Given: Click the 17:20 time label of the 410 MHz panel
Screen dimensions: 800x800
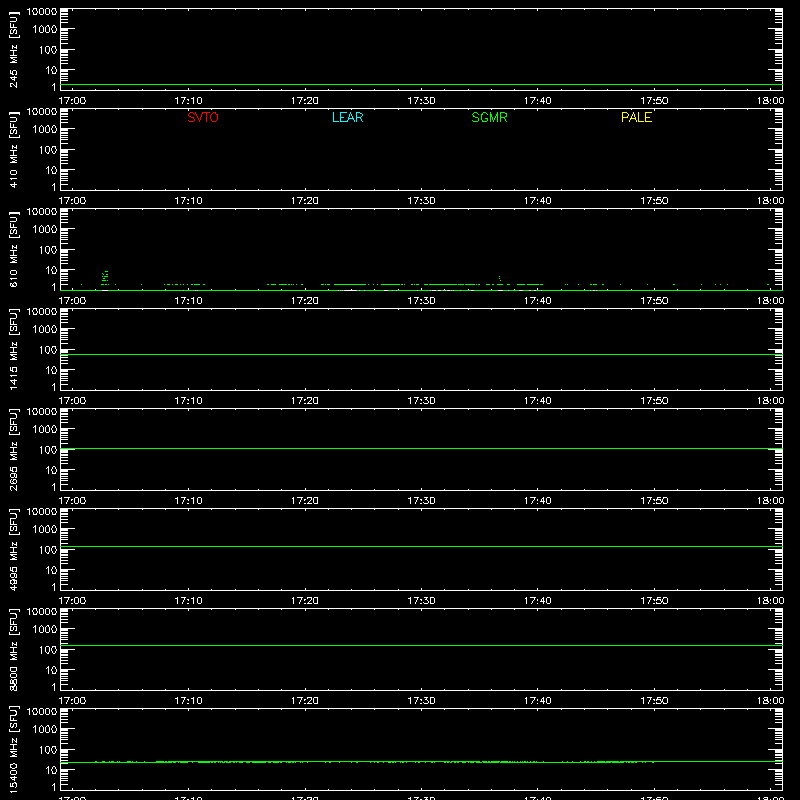Looking at the screenshot, I should point(305,201).
